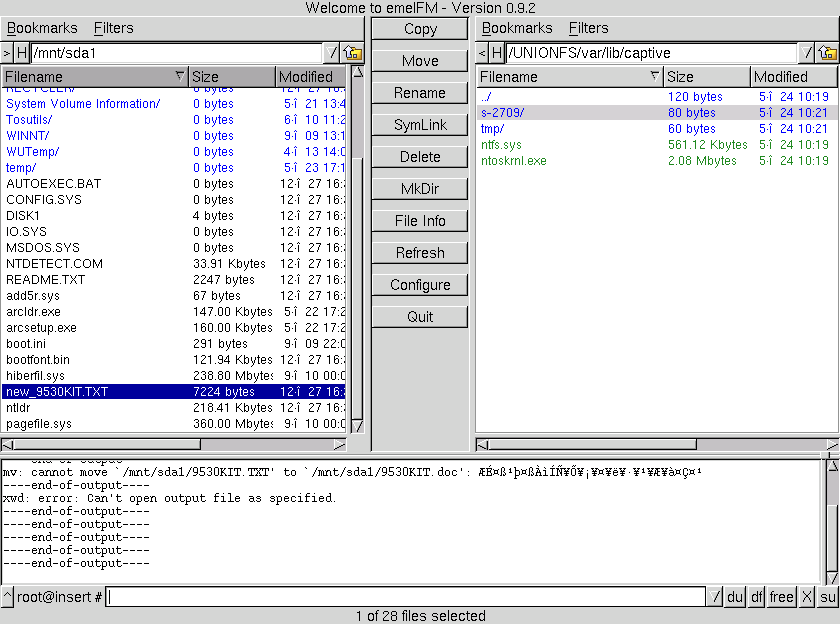
Task: Click the X button in command bar
Action: tap(807, 597)
